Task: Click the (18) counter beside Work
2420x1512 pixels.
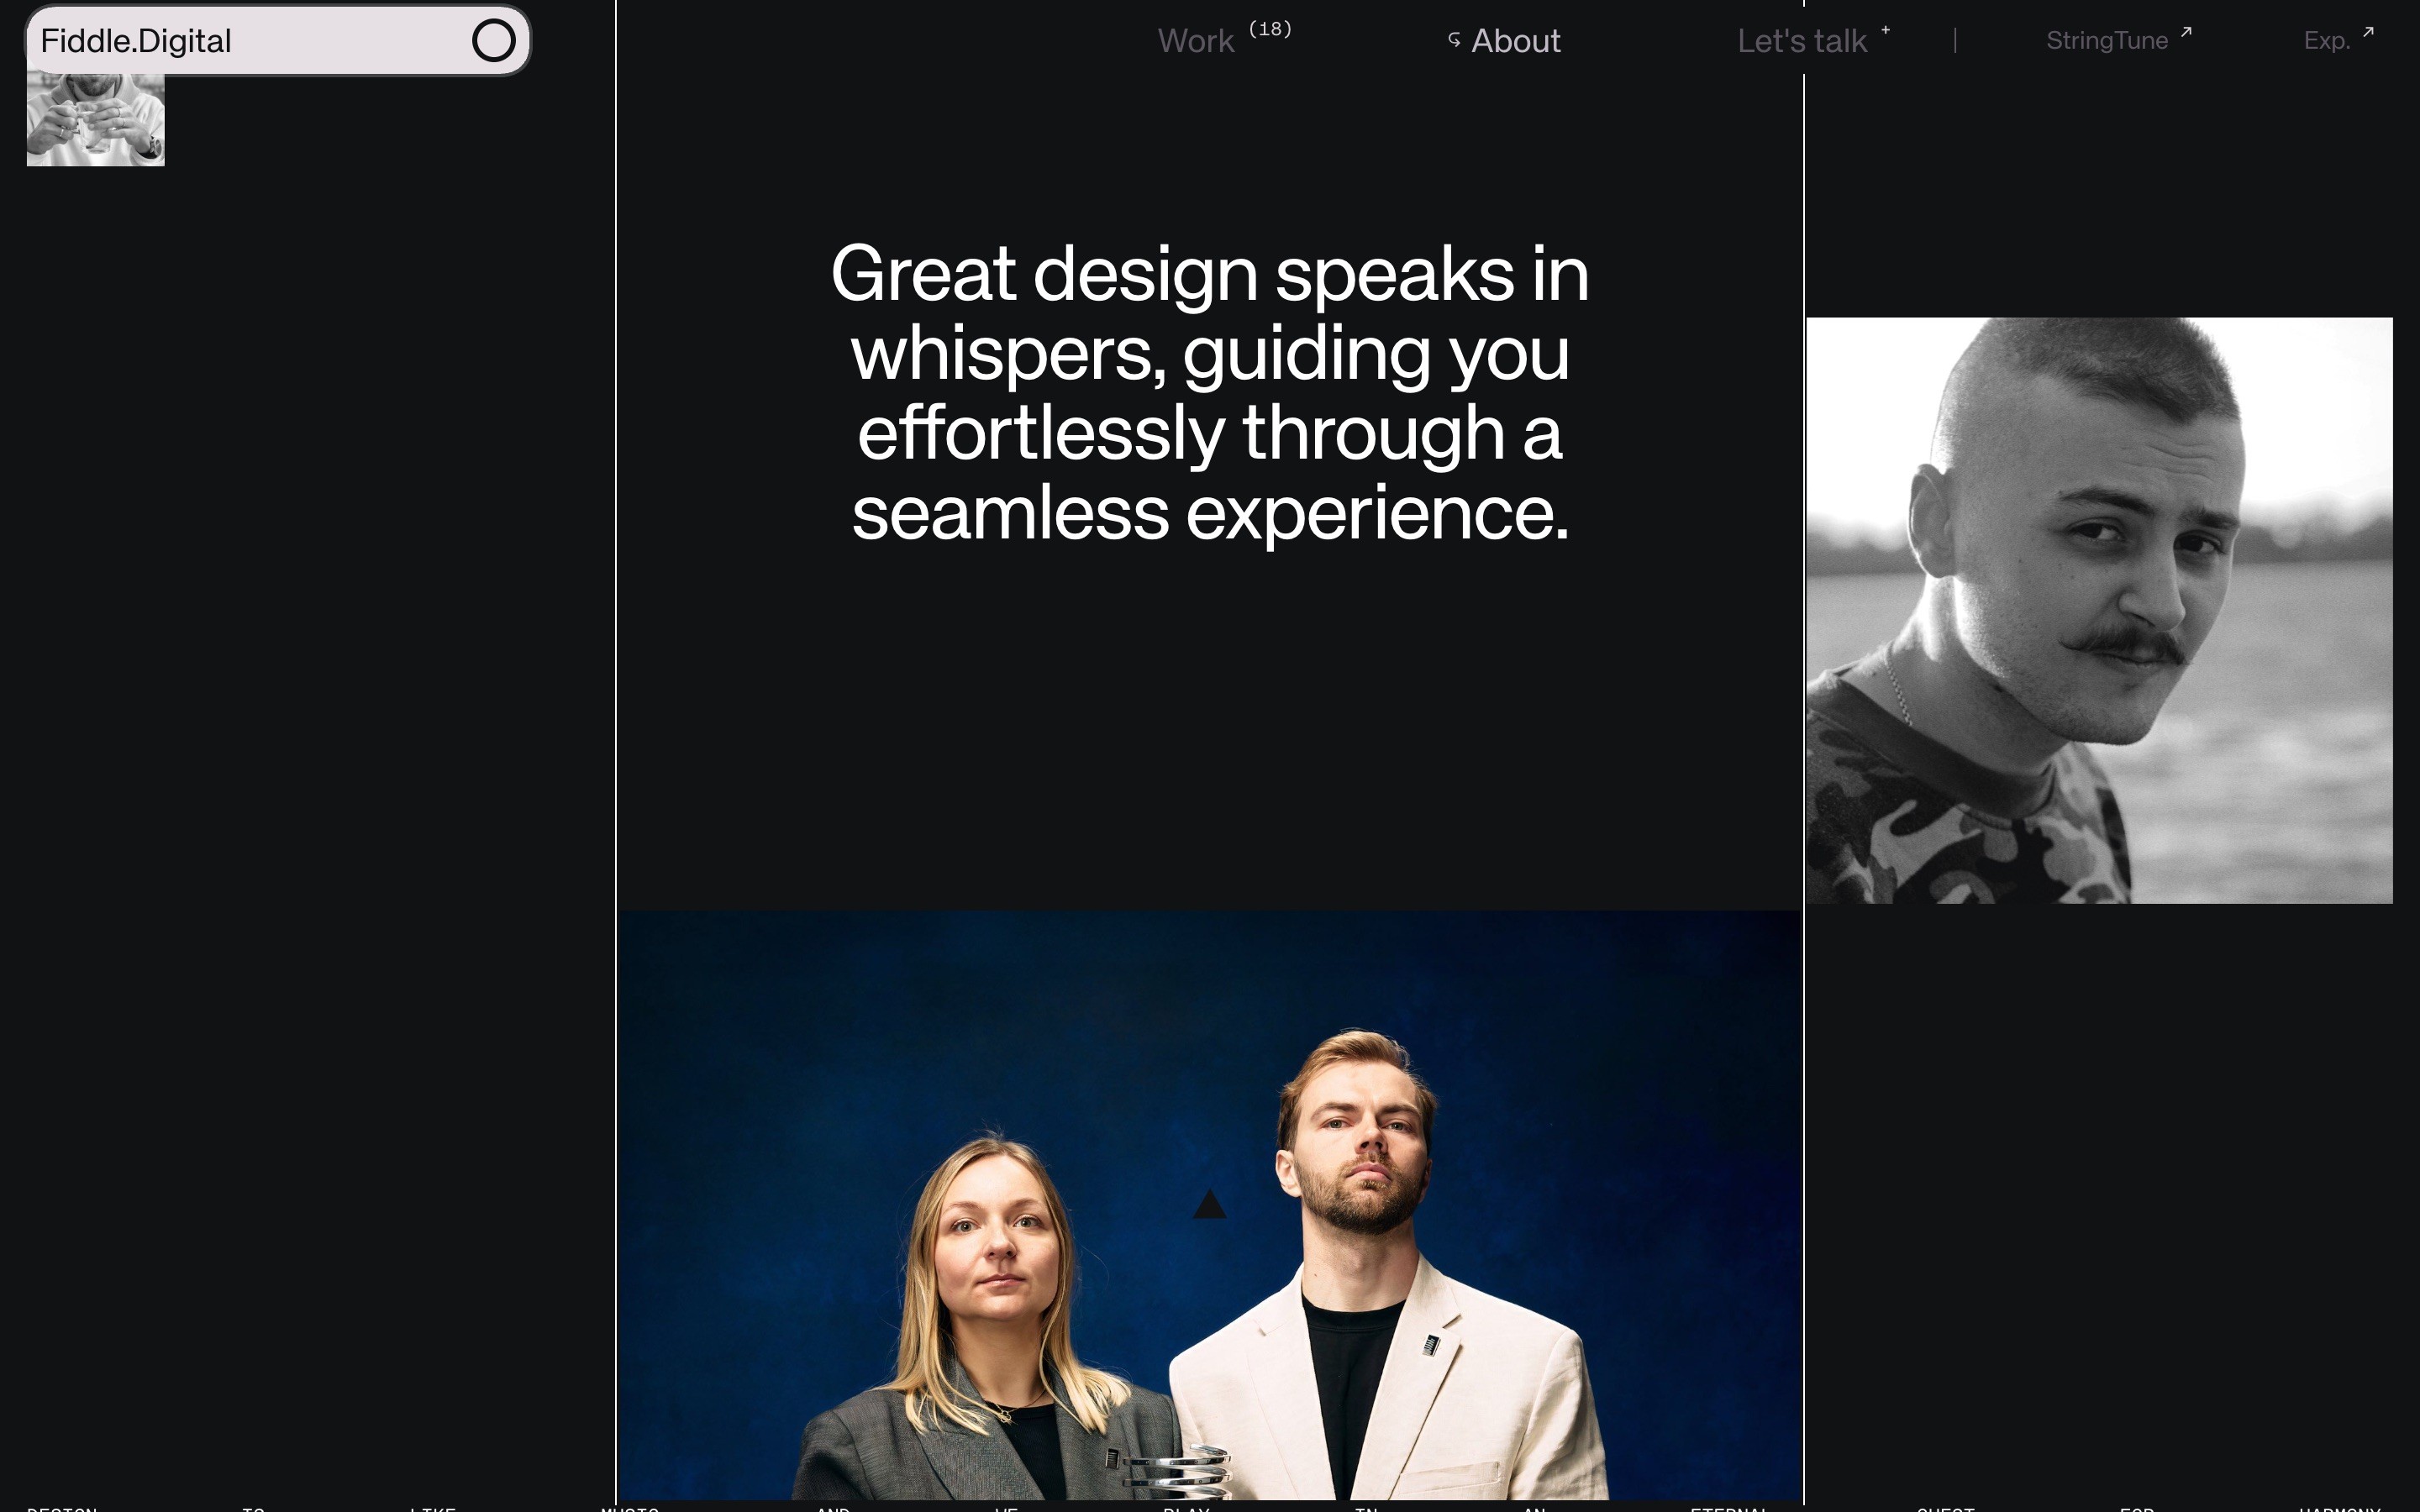Action: click(x=1270, y=29)
